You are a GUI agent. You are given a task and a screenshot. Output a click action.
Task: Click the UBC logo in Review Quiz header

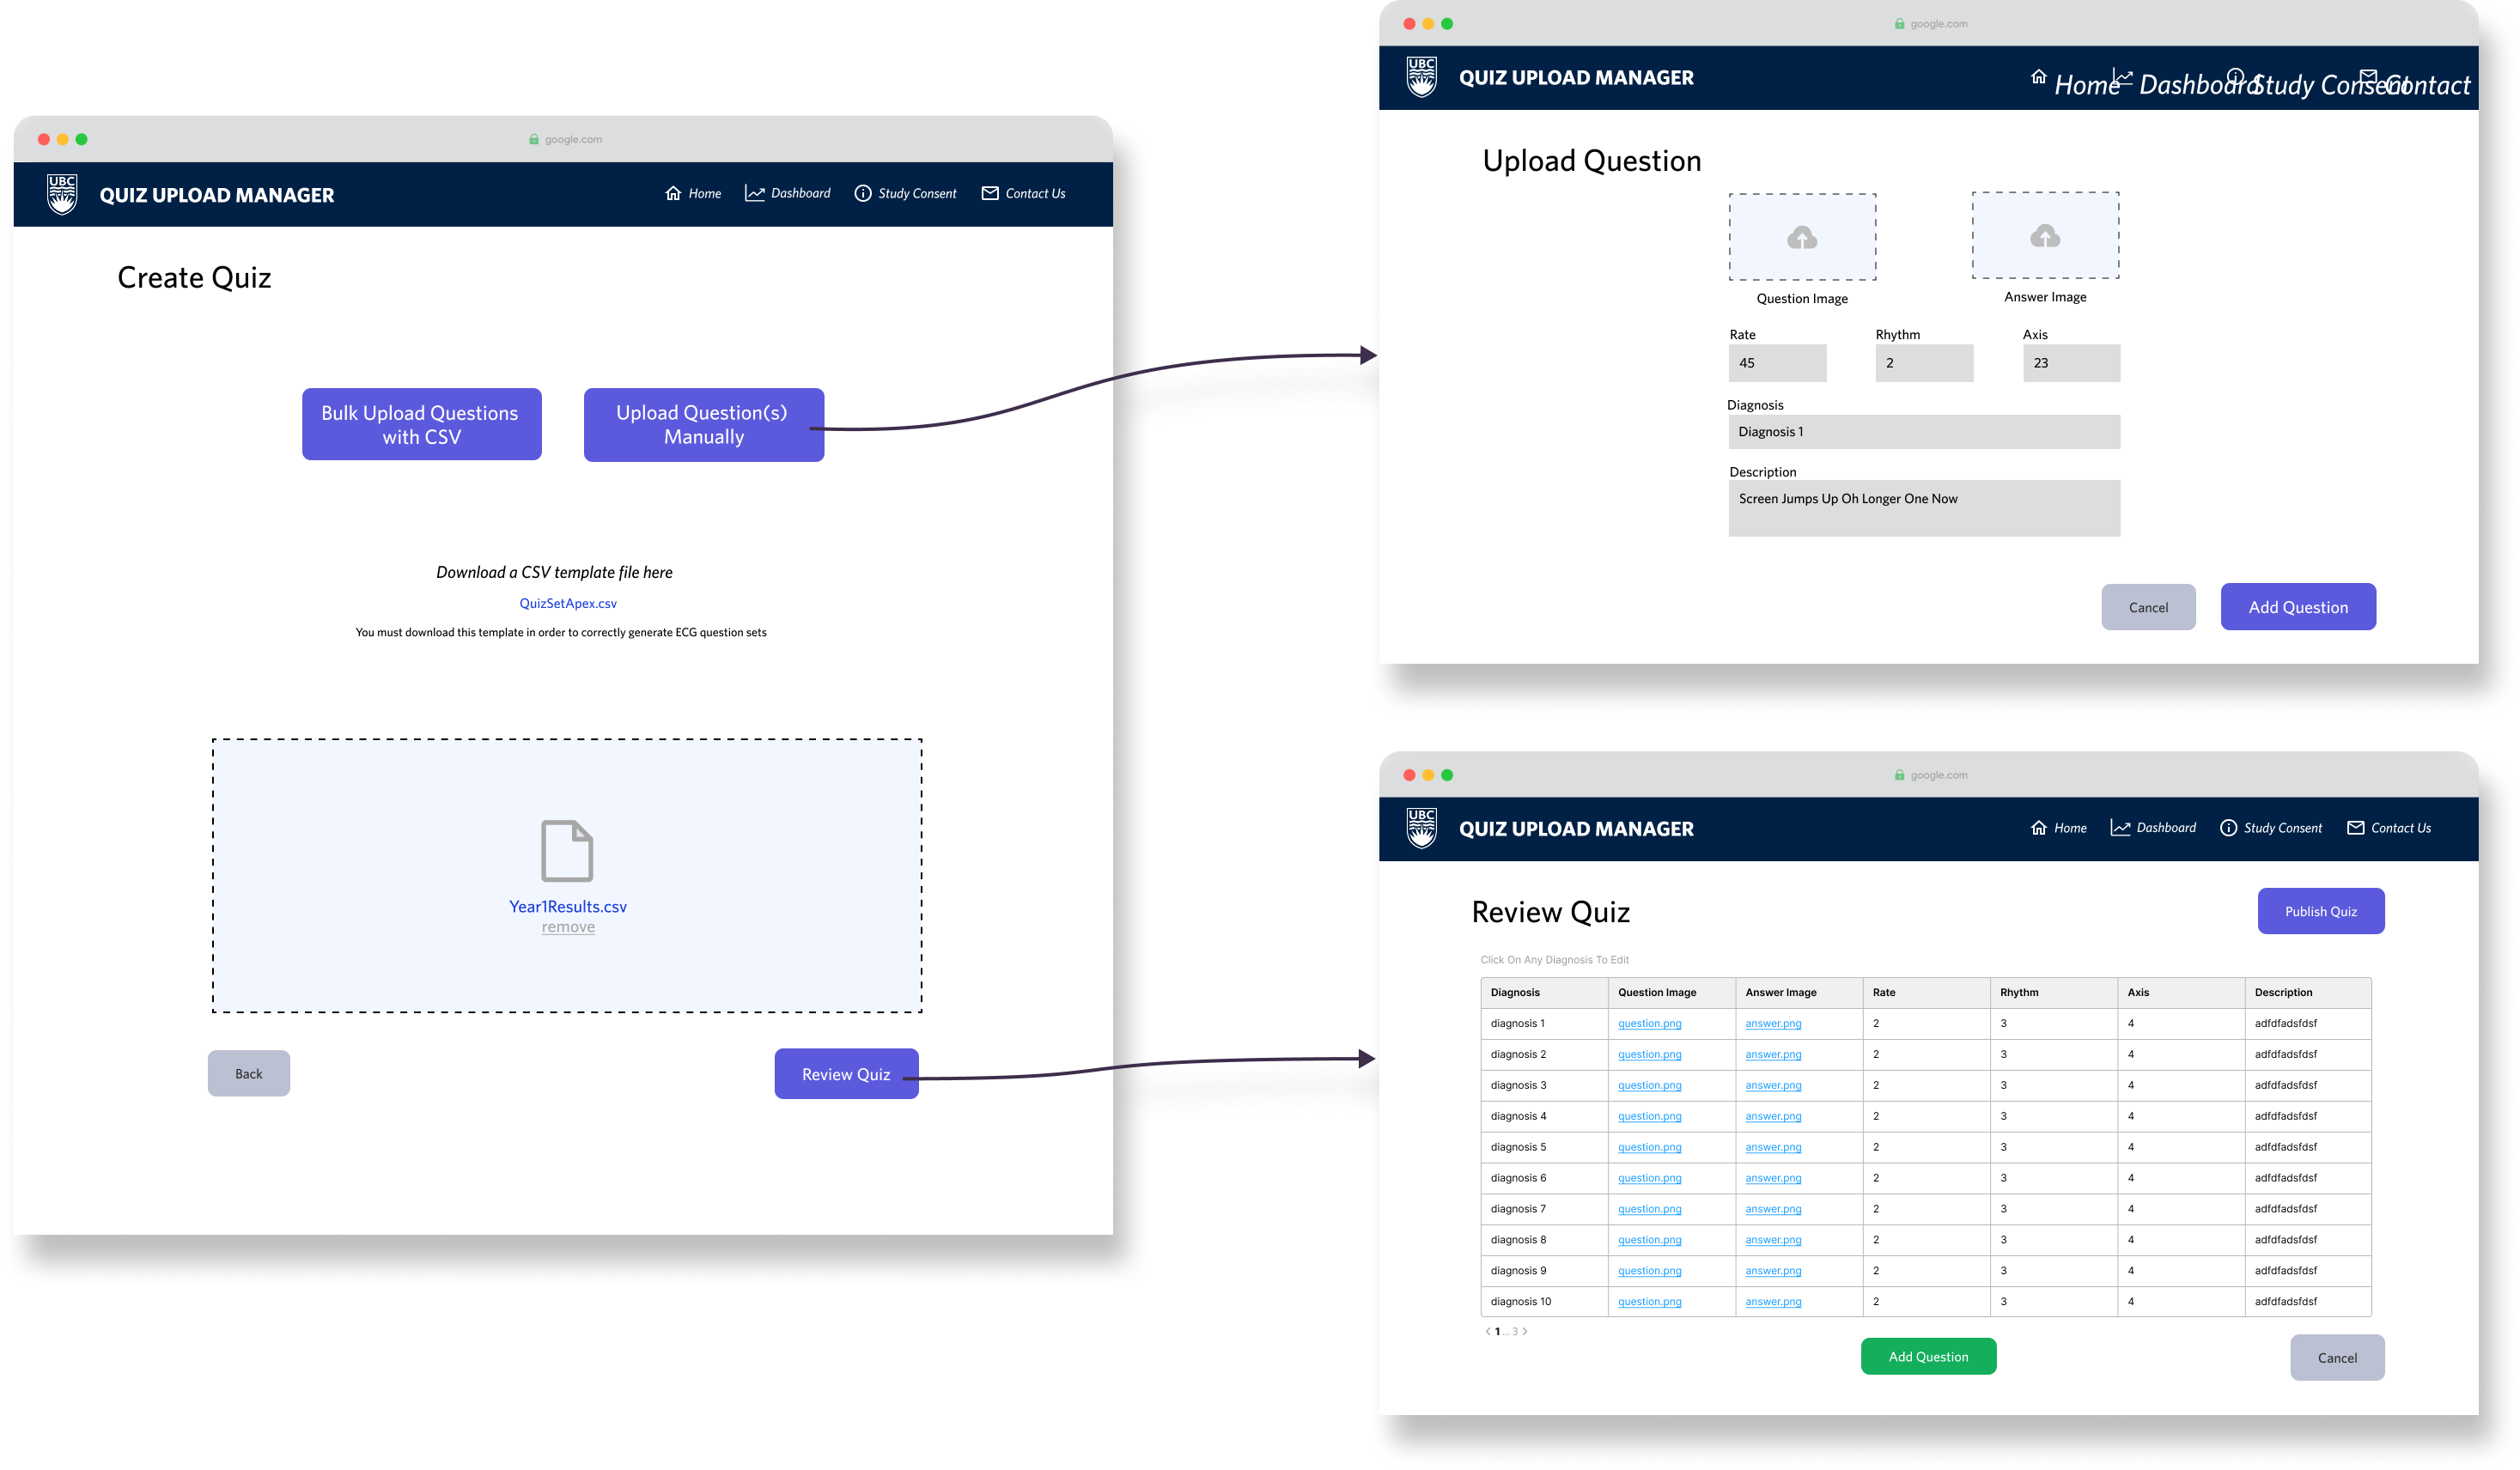1421,828
